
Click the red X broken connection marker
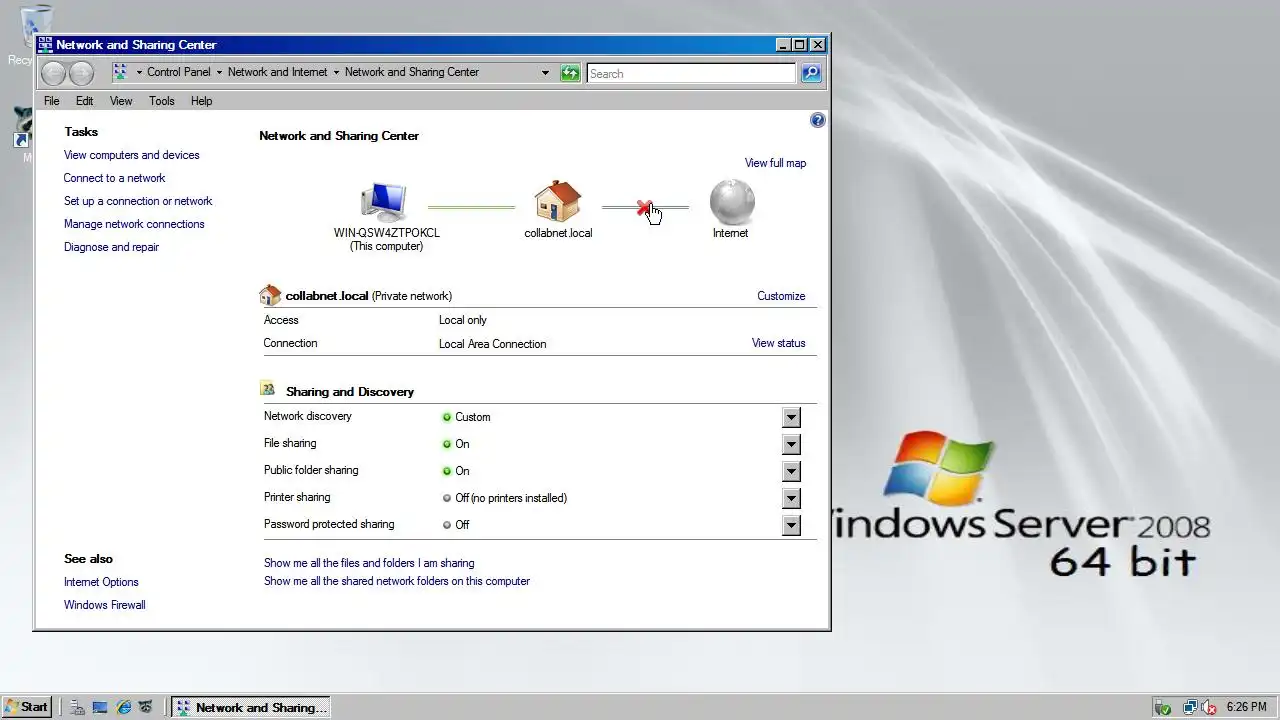tap(644, 208)
